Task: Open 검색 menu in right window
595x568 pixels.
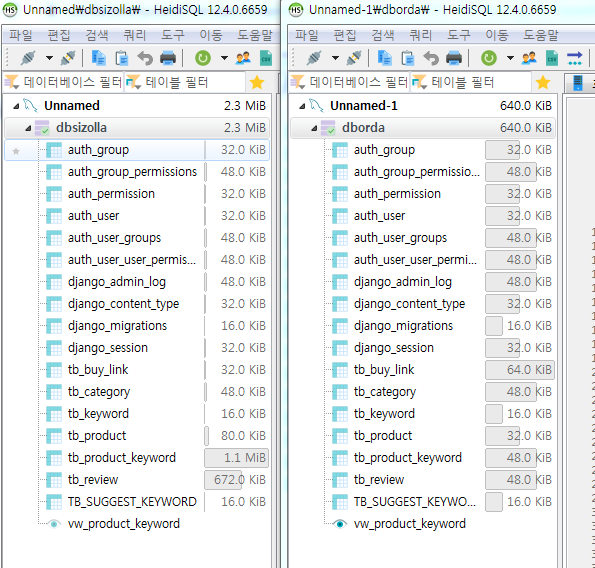Action: (383, 35)
